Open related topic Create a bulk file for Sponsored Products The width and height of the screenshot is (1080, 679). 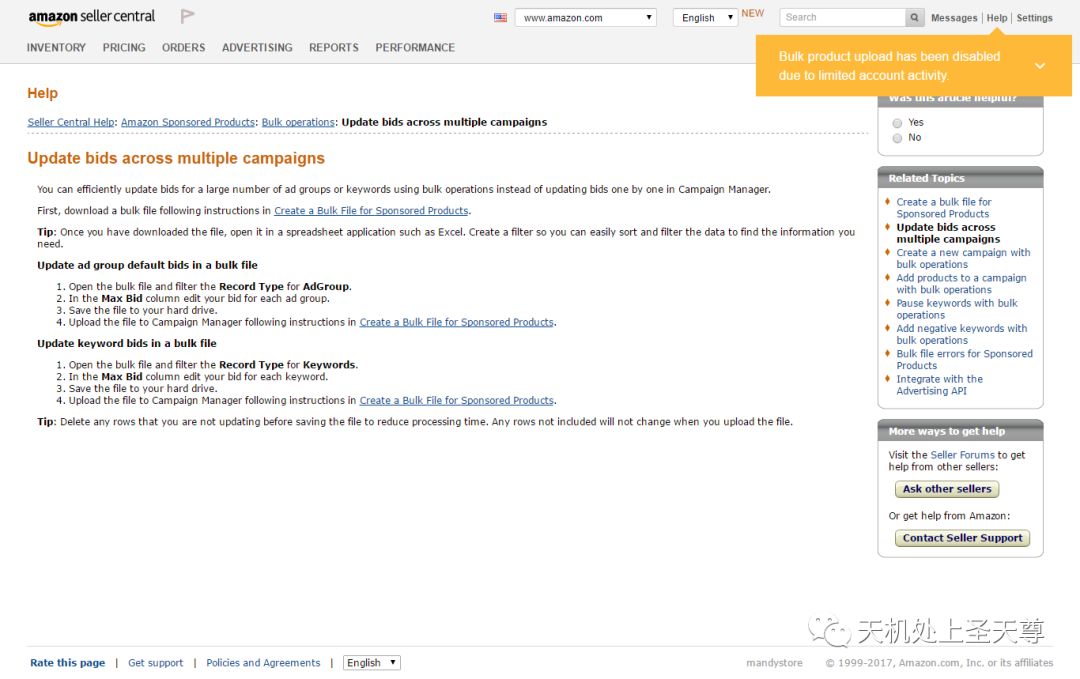pyautogui.click(x=944, y=208)
